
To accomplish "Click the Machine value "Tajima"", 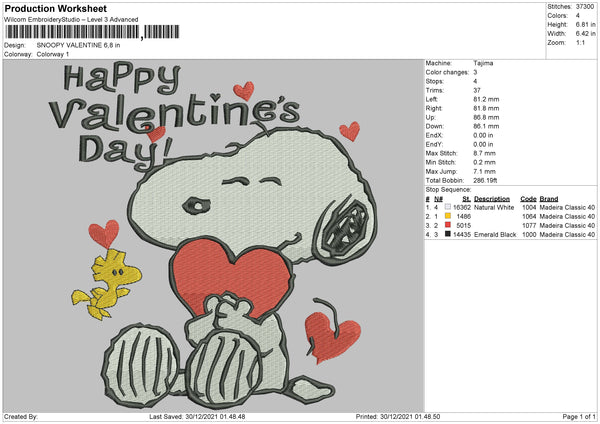I will [483, 63].
